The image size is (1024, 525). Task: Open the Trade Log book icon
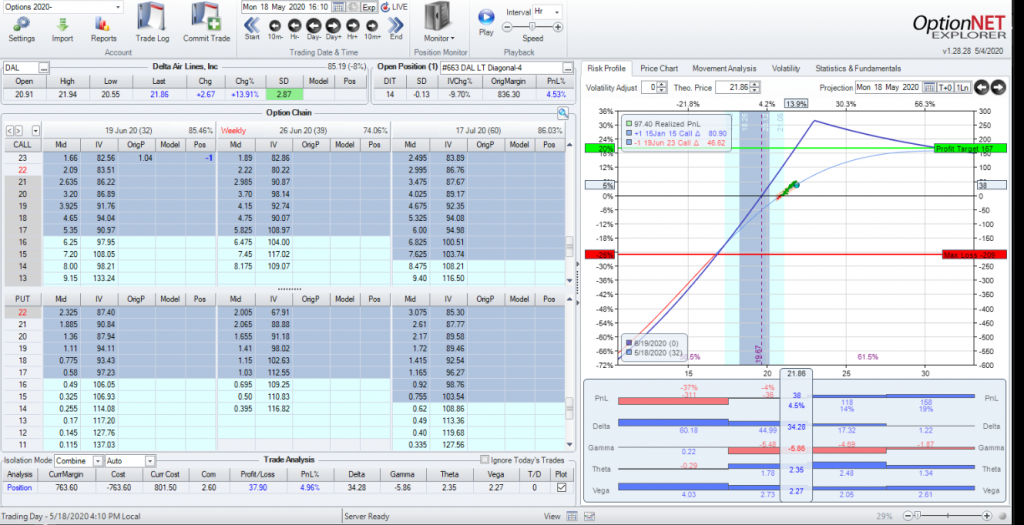pos(152,18)
